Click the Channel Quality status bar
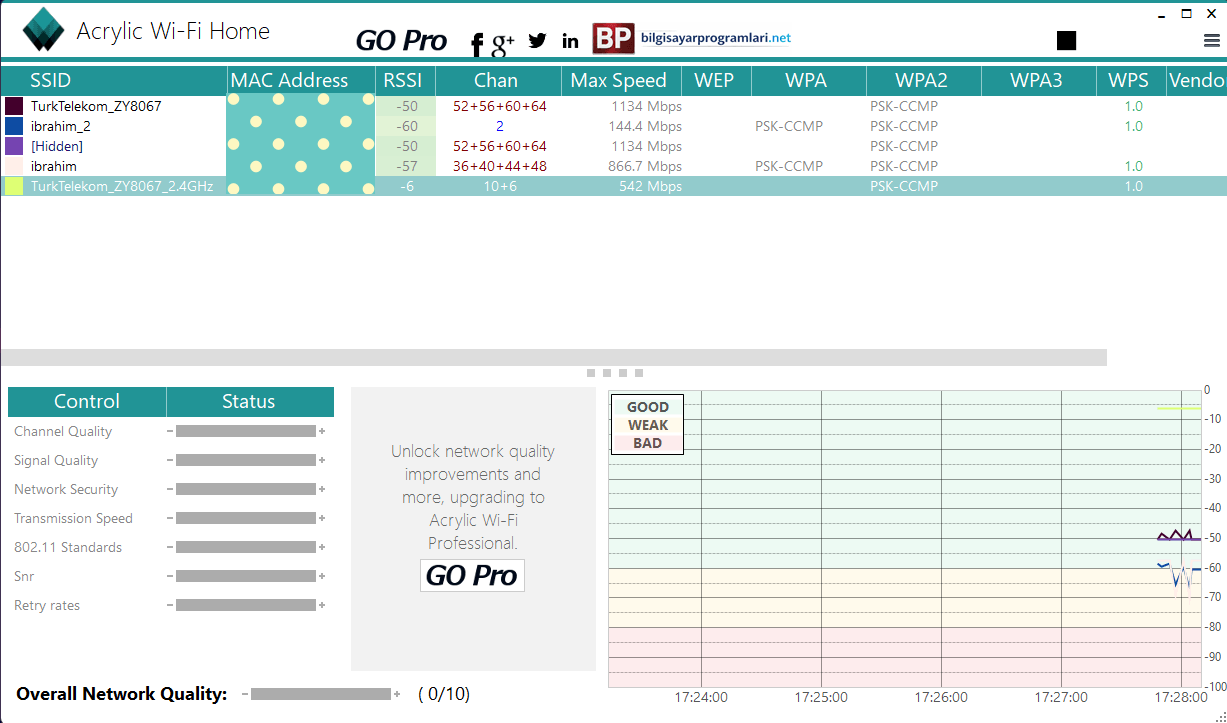Viewport: 1227px width, 723px height. pos(246,431)
